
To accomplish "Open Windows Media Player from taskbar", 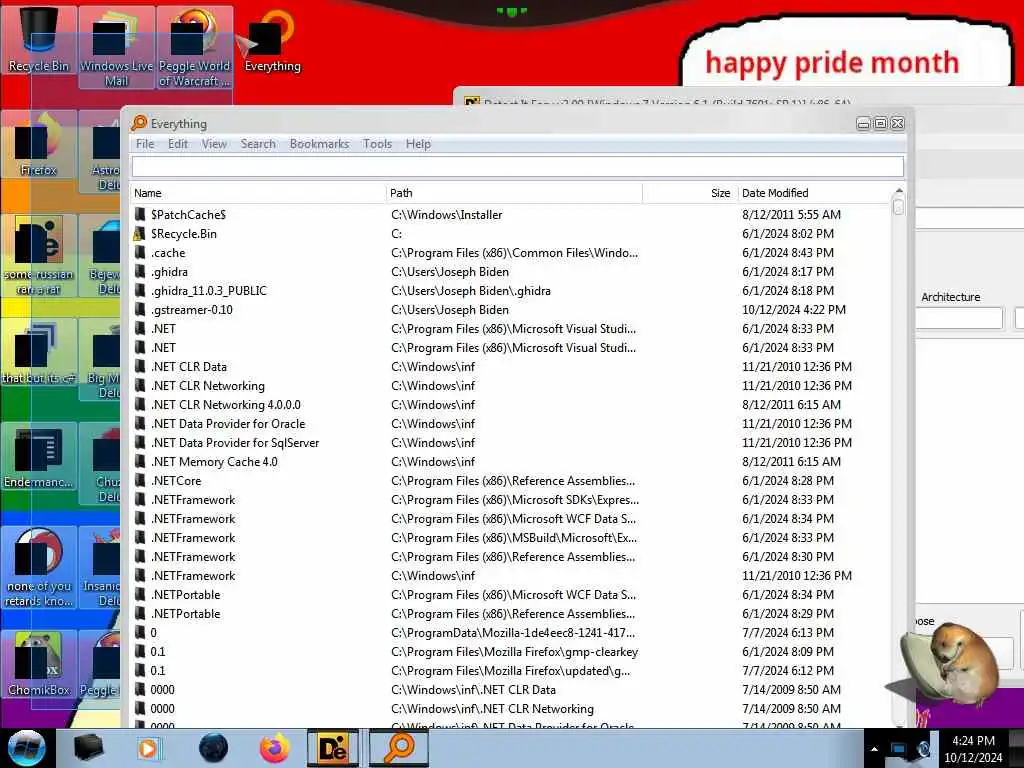I will (x=148, y=748).
